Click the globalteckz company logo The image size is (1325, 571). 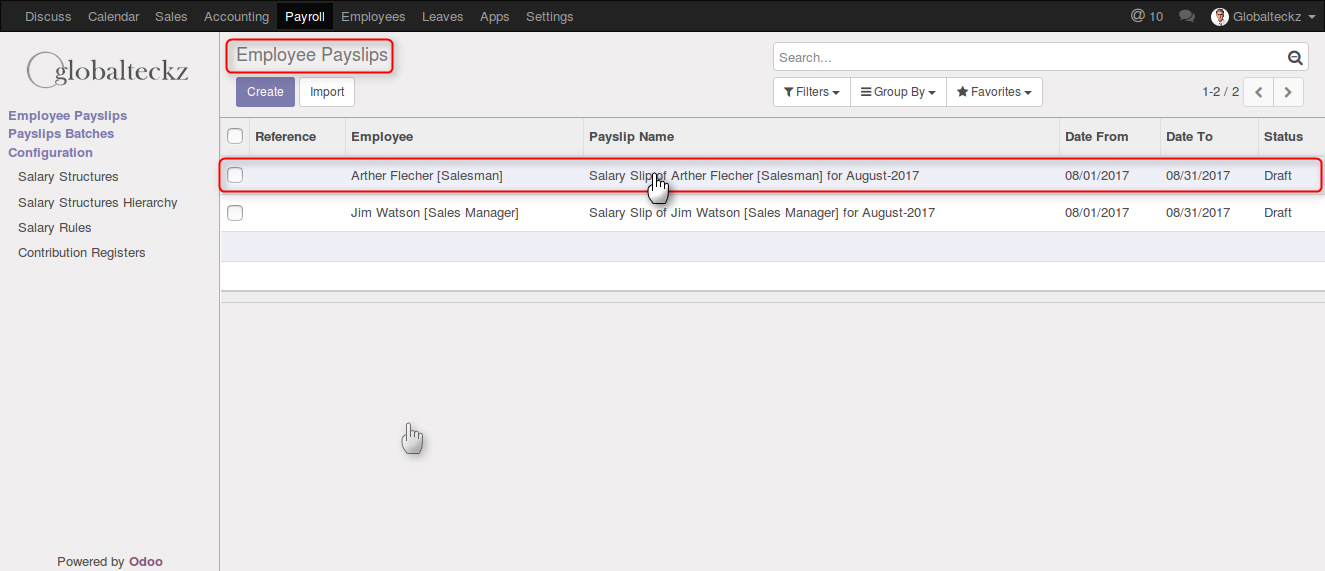tap(108, 70)
